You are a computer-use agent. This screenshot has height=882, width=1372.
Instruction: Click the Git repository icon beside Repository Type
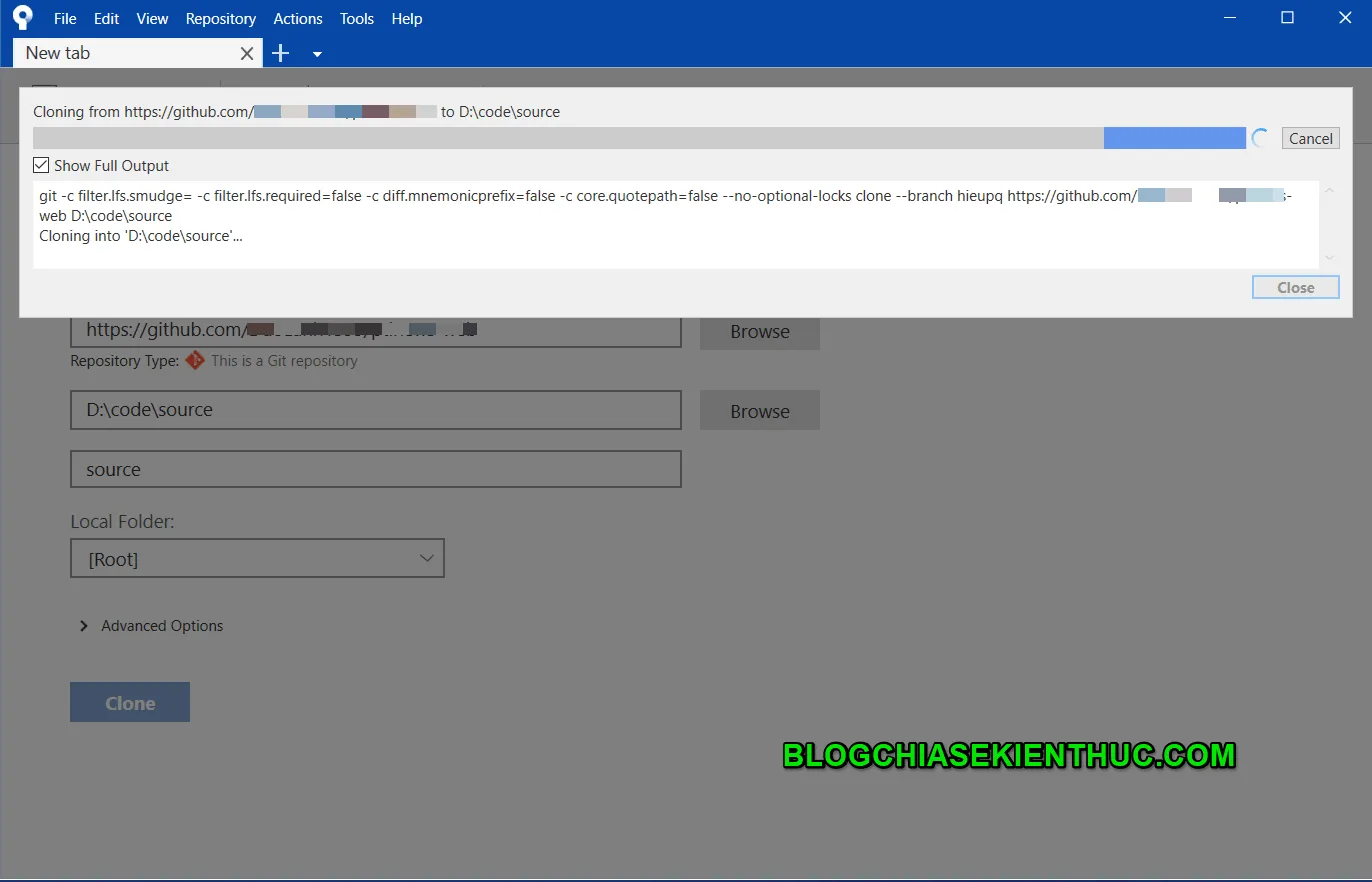pos(195,361)
